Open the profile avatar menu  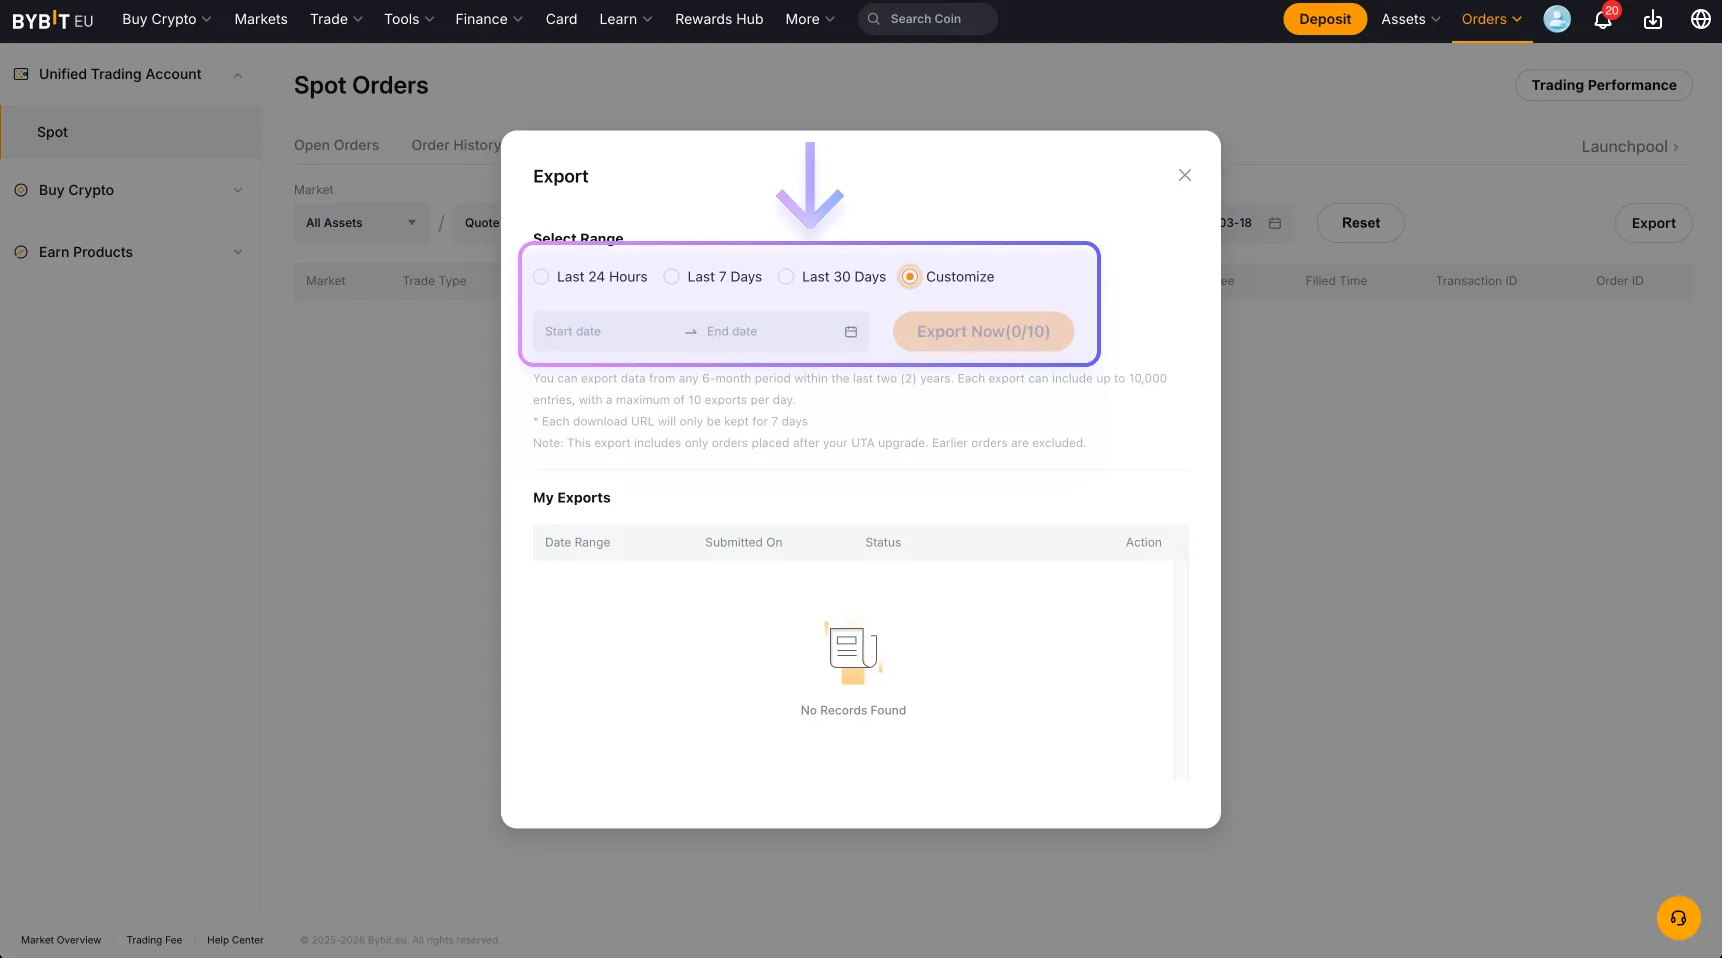pos(1556,19)
